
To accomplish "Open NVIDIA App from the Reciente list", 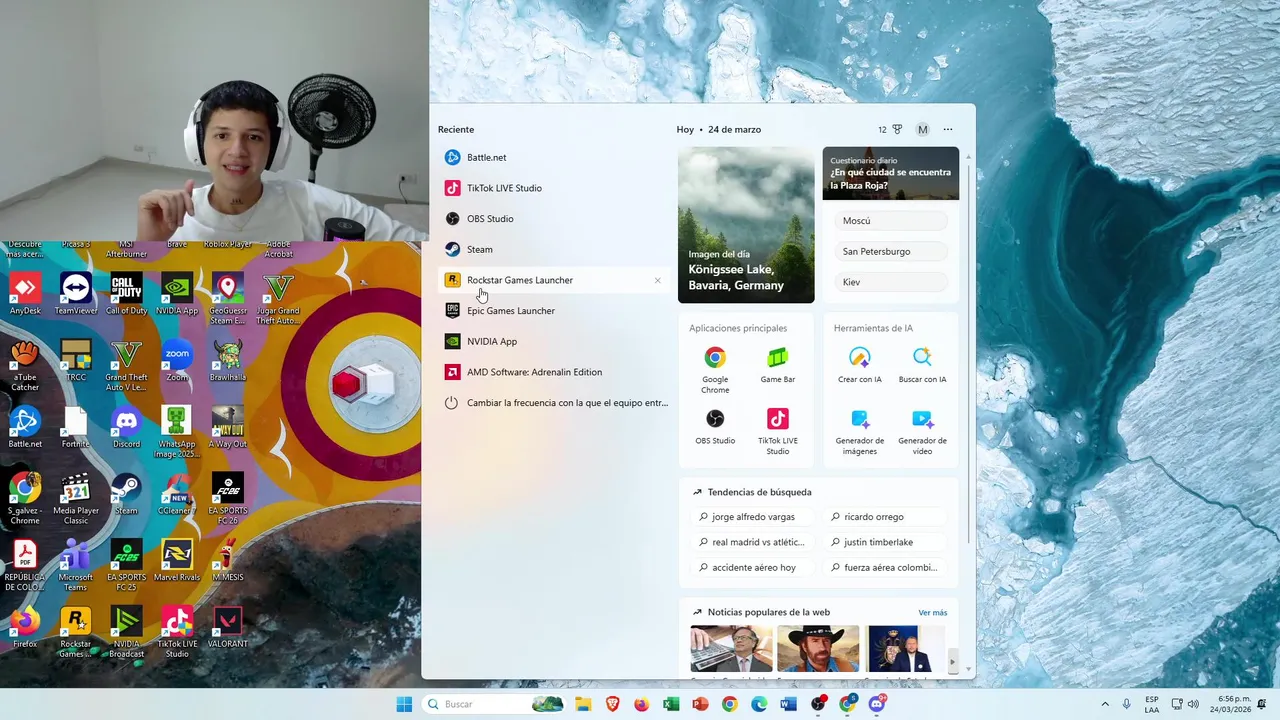I will [555, 341].
